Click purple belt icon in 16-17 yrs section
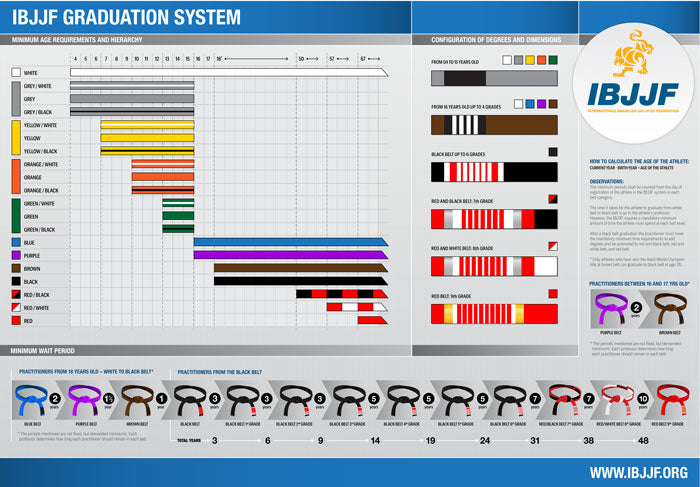This screenshot has width=700, height=487. pyautogui.click(x=611, y=309)
